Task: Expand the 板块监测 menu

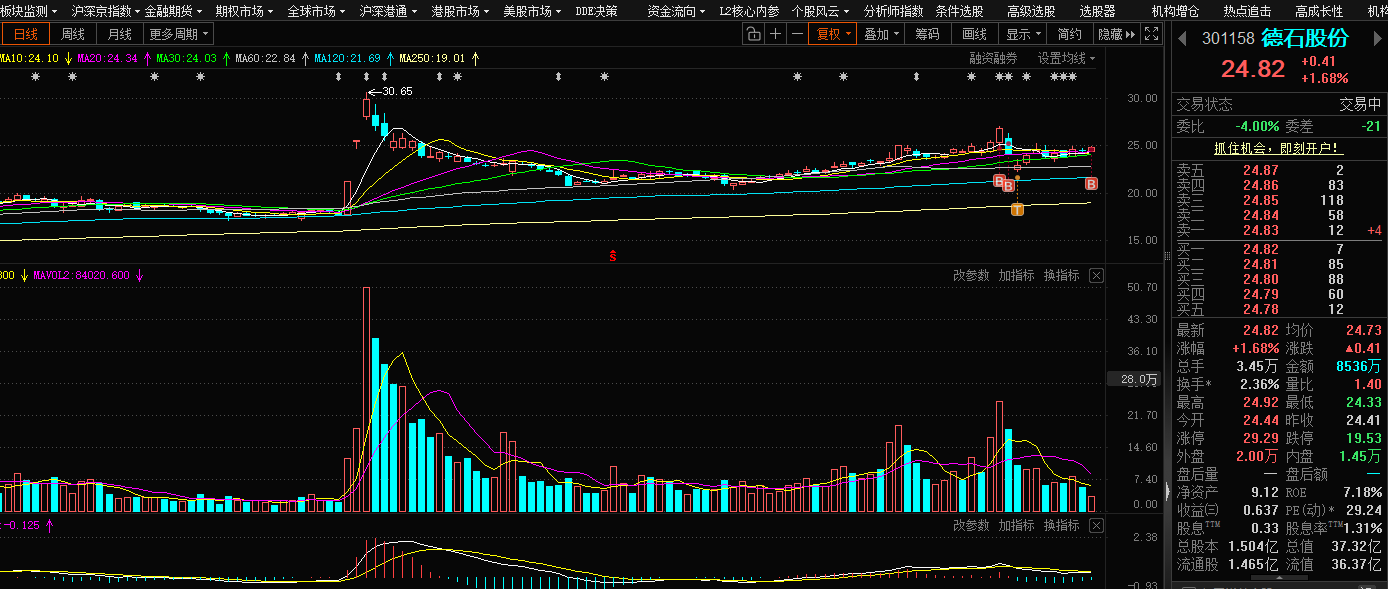Action: tap(29, 11)
